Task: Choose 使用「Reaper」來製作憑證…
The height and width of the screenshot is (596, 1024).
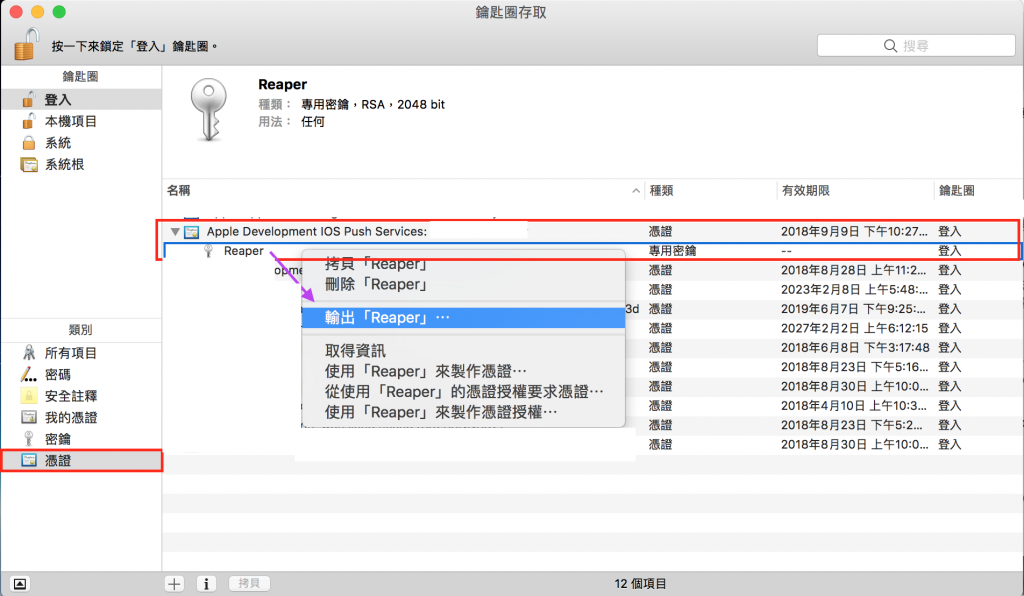Action: pyautogui.click(x=463, y=371)
